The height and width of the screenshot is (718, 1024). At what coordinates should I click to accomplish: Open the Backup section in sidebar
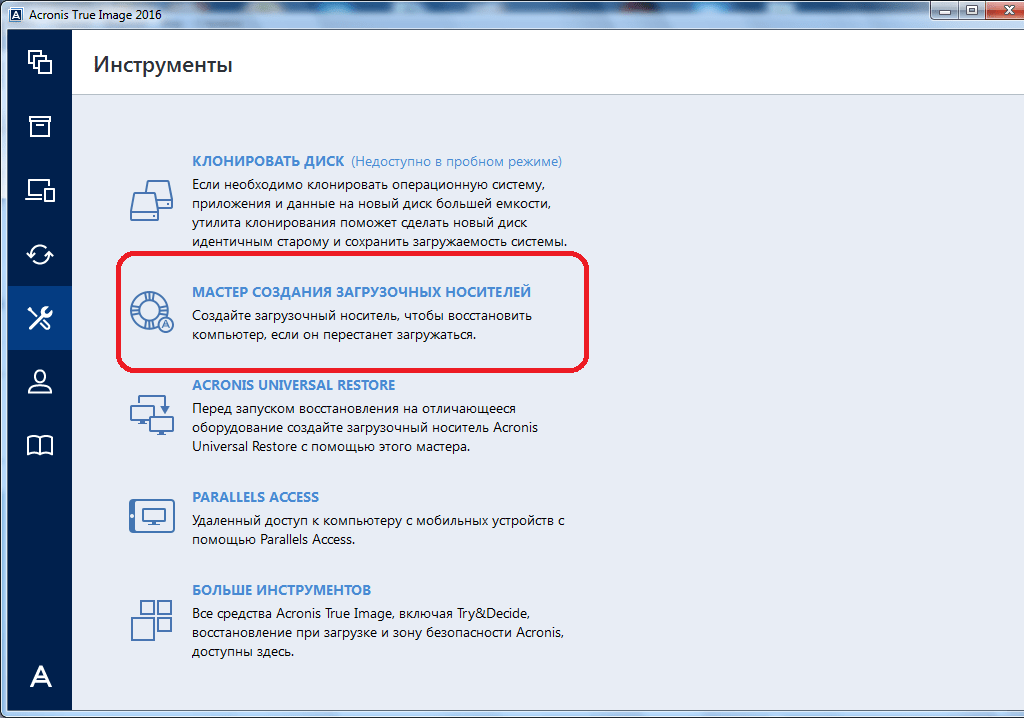[x=39, y=62]
